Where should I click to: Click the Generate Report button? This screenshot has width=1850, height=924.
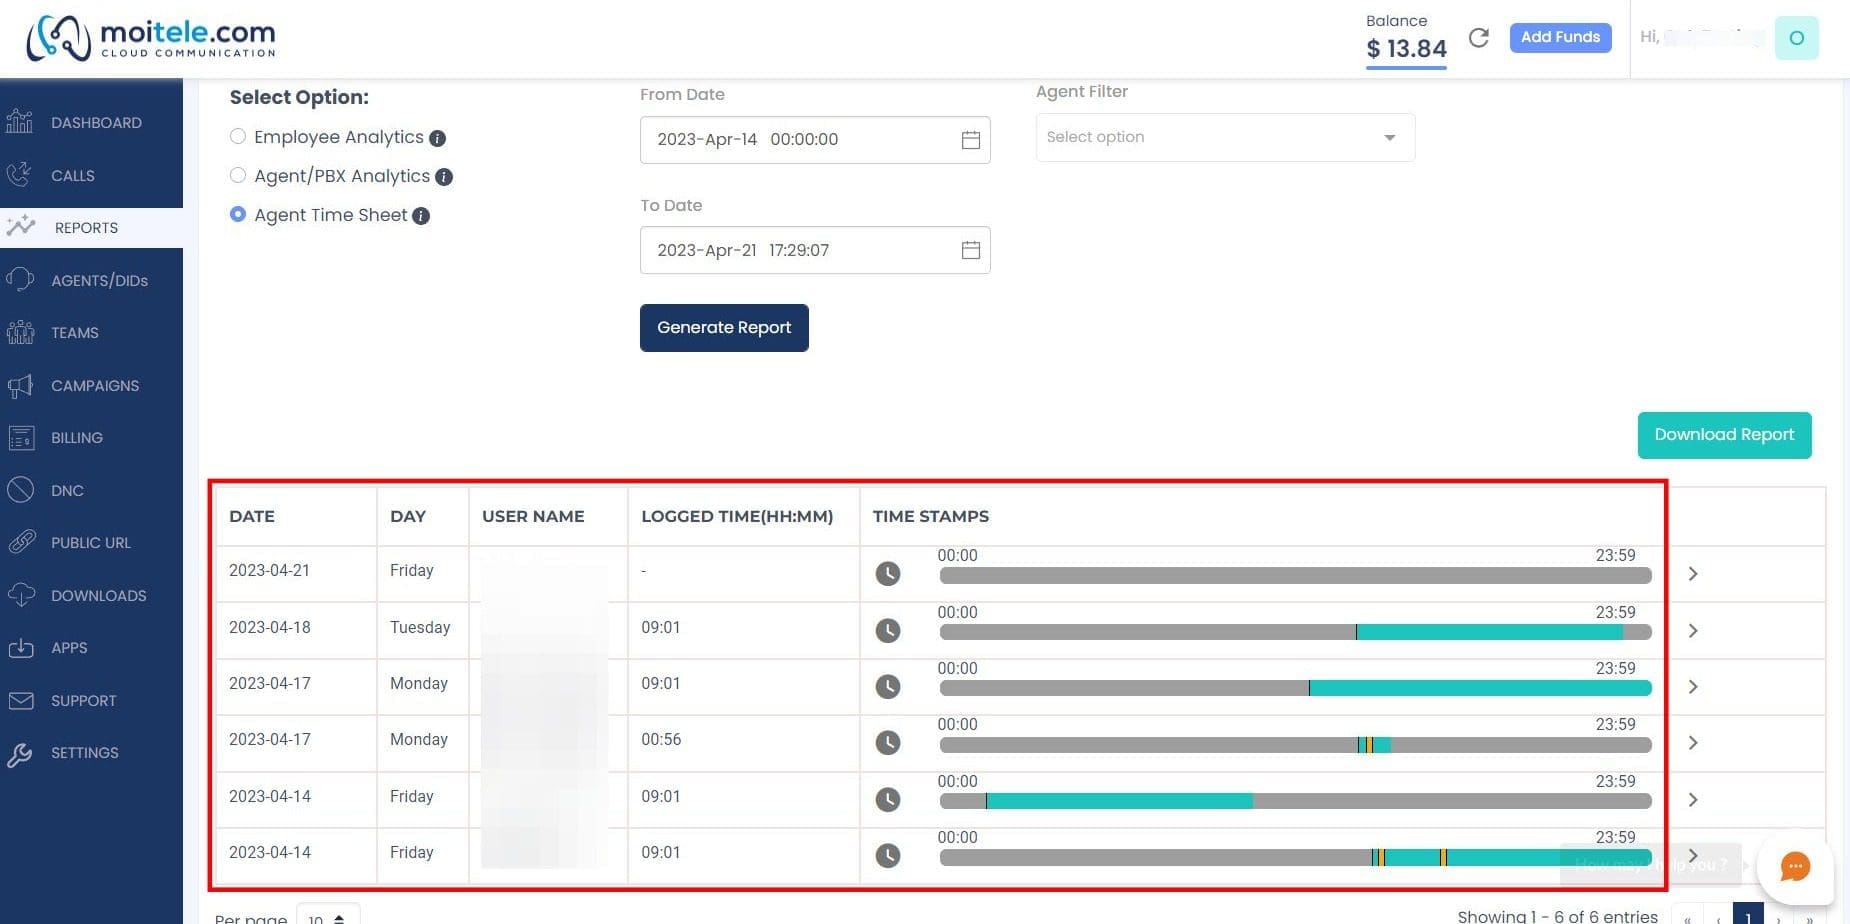click(x=724, y=328)
